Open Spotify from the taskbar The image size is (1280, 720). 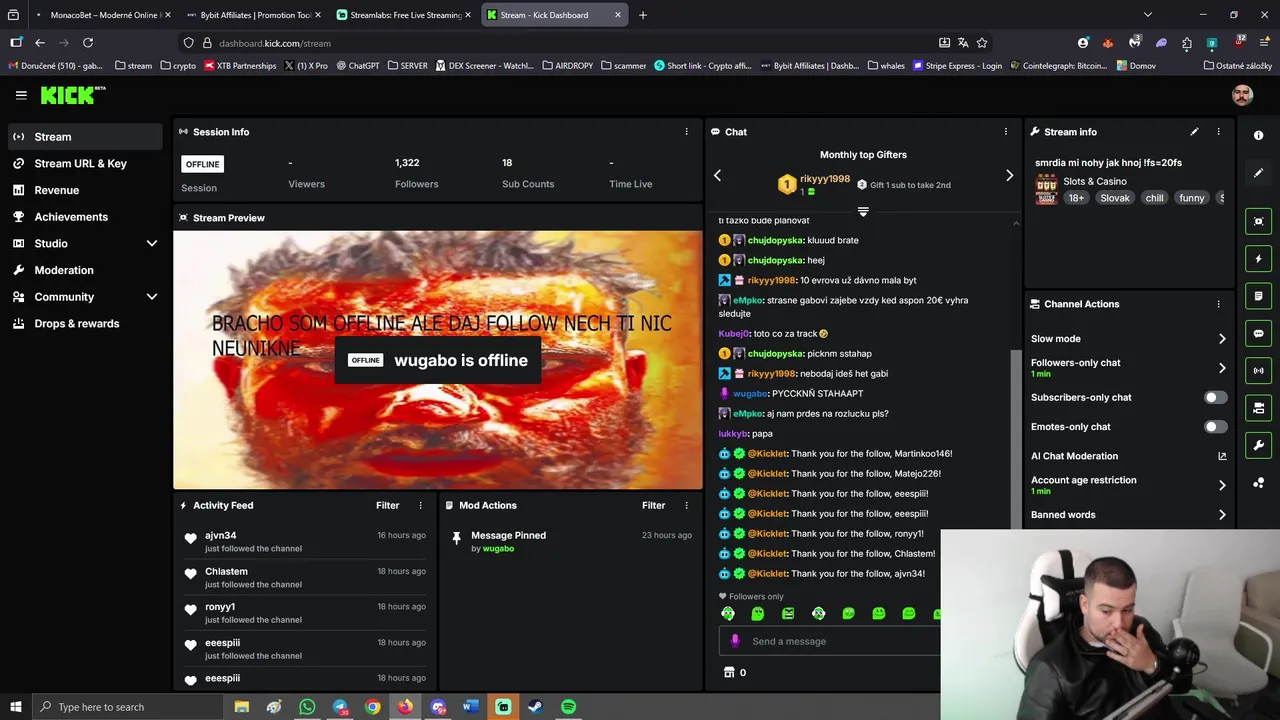tap(568, 707)
